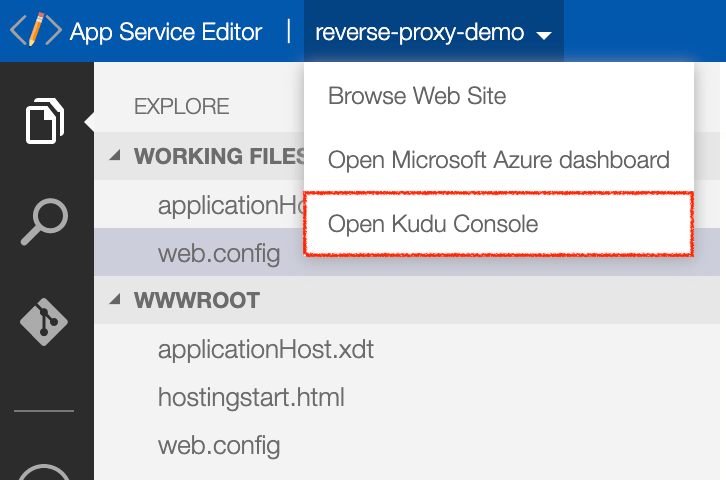Click the App Service Editor title text

[x=166, y=32]
